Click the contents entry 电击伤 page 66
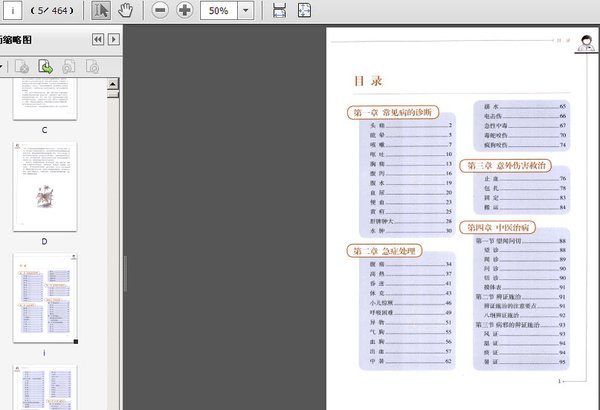This screenshot has height=410, width=600. [525, 116]
